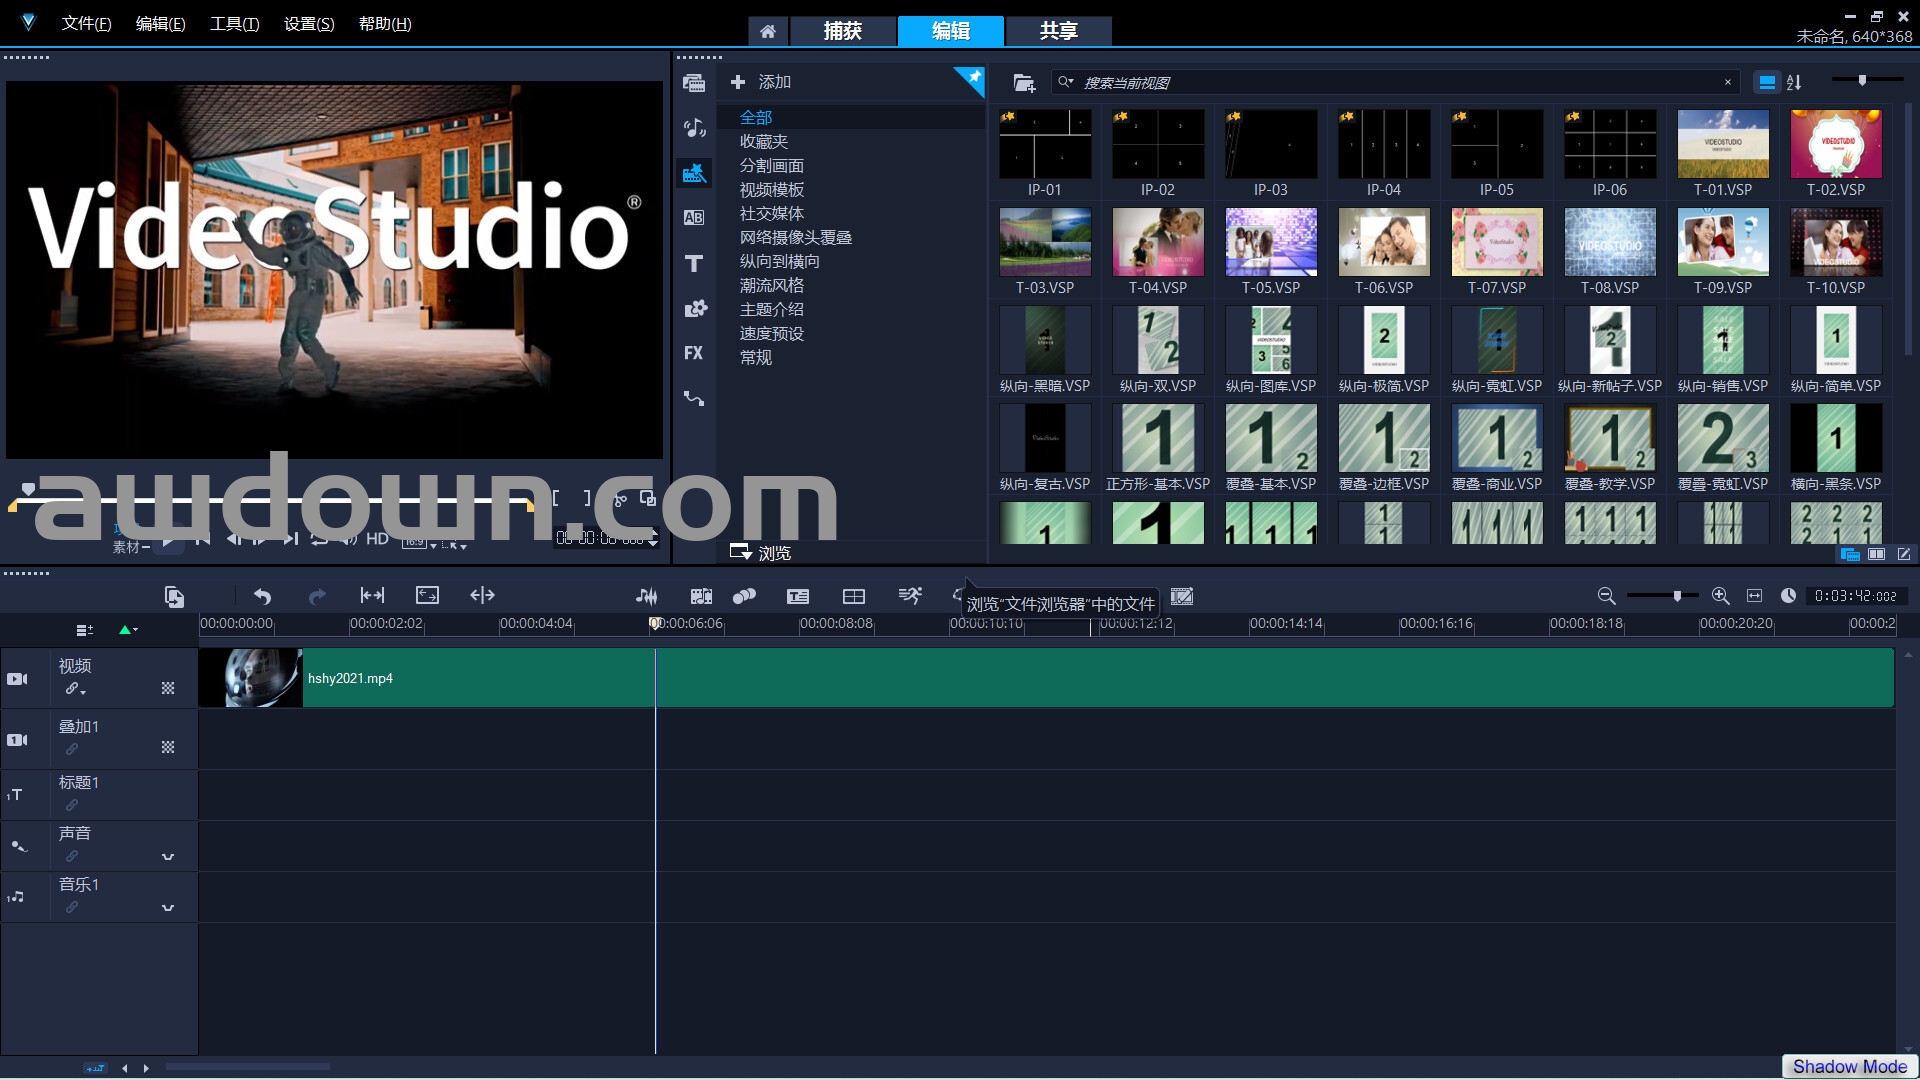Expand the Voice (声音) track chevron
The image size is (1920, 1080).
click(168, 857)
